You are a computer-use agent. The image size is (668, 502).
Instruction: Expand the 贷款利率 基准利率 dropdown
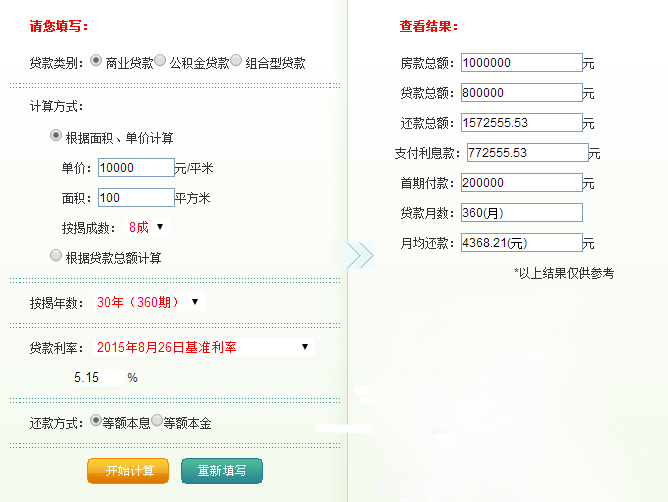click(x=203, y=347)
